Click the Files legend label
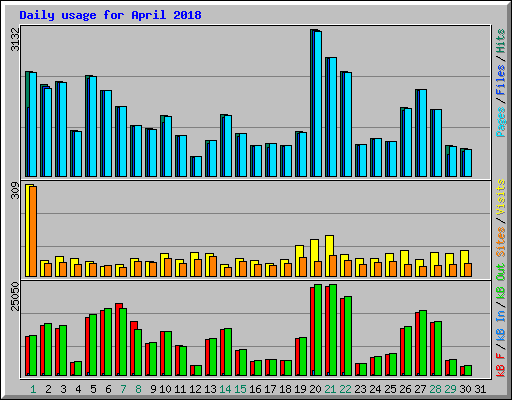The width and height of the screenshot is (512, 400). coord(501,80)
